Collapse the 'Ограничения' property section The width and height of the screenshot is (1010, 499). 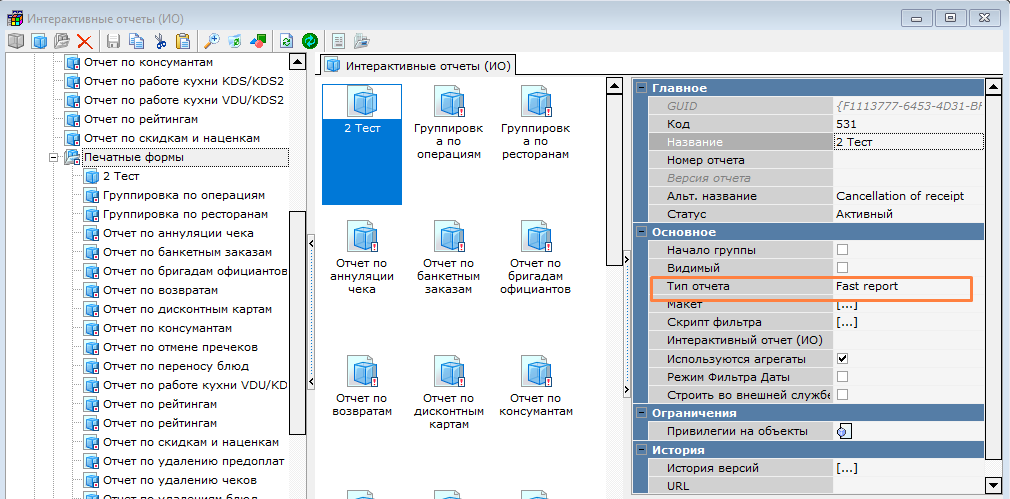(641, 413)
